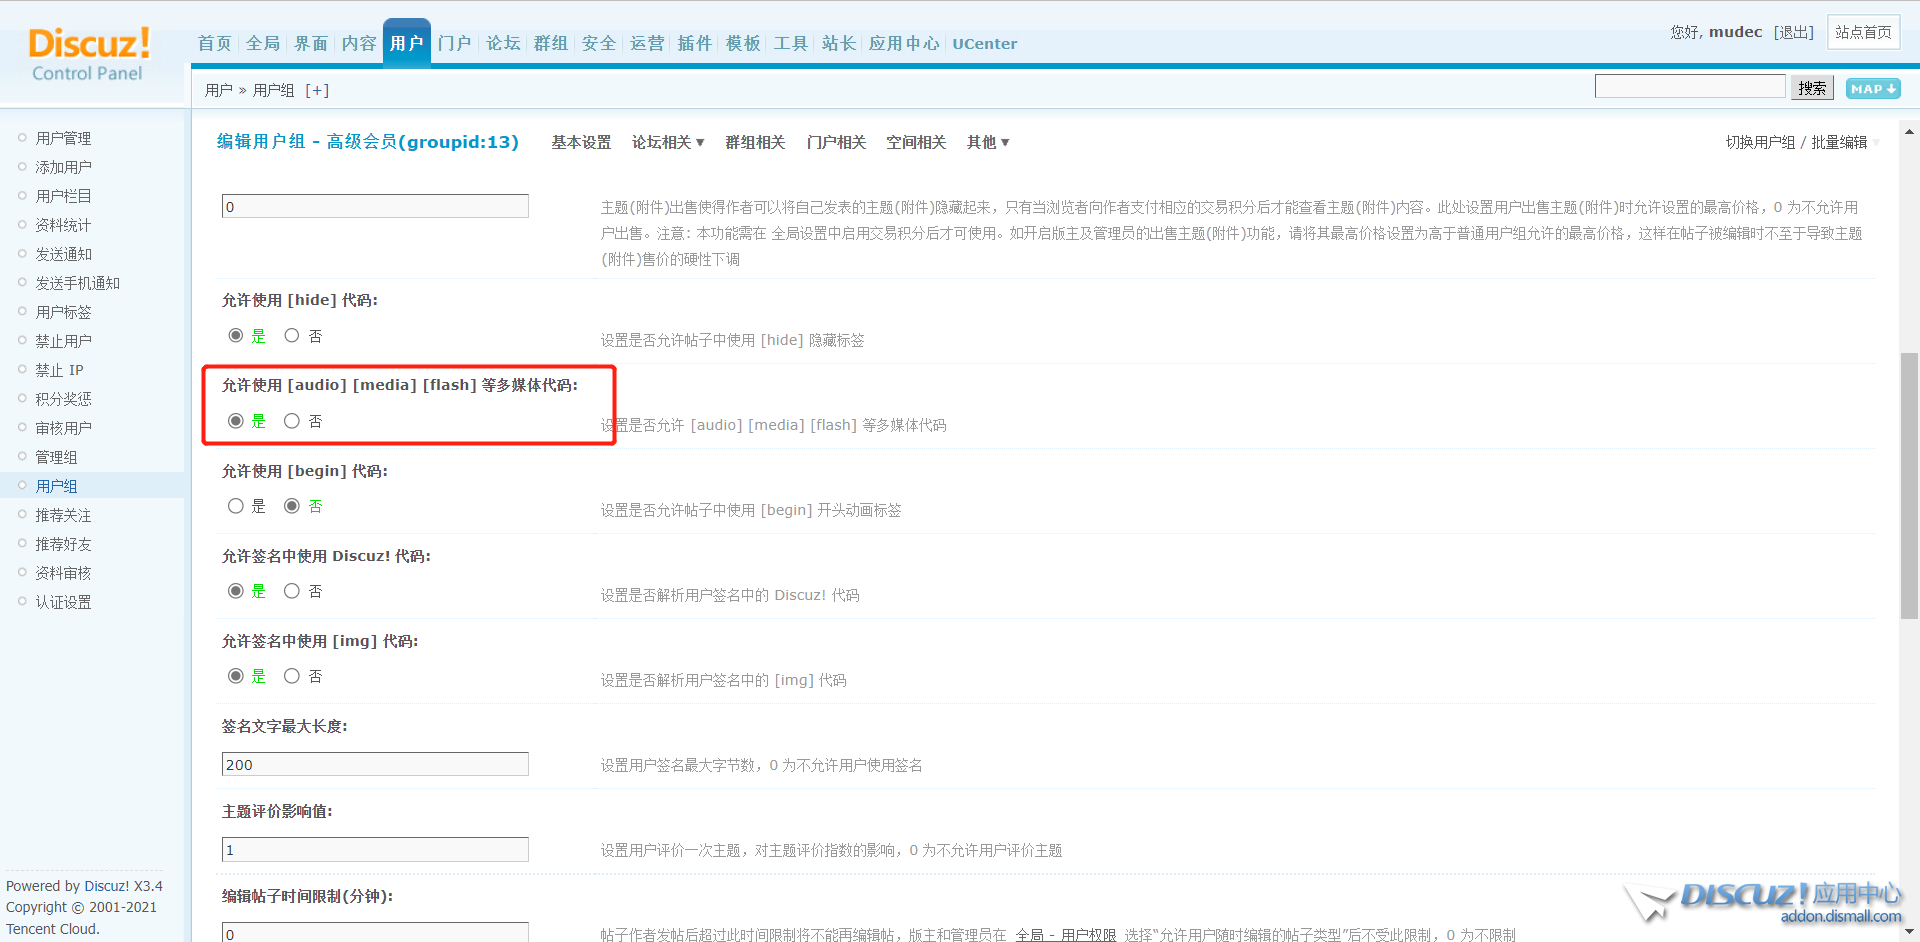Expand the 论坛相关 dropdown

click(667, 142)
